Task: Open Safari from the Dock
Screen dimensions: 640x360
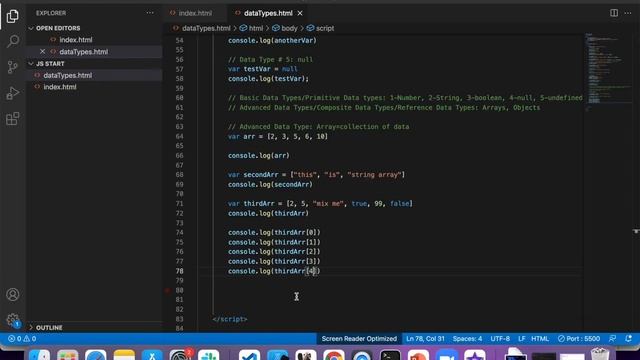Action: click(x=96, y=355)
